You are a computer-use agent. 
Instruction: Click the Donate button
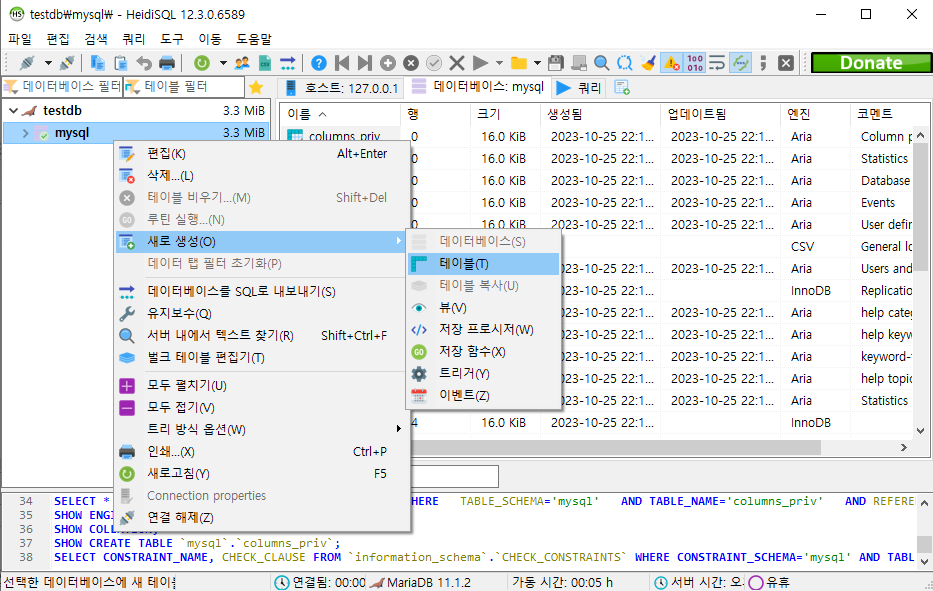tap(871, 62)
